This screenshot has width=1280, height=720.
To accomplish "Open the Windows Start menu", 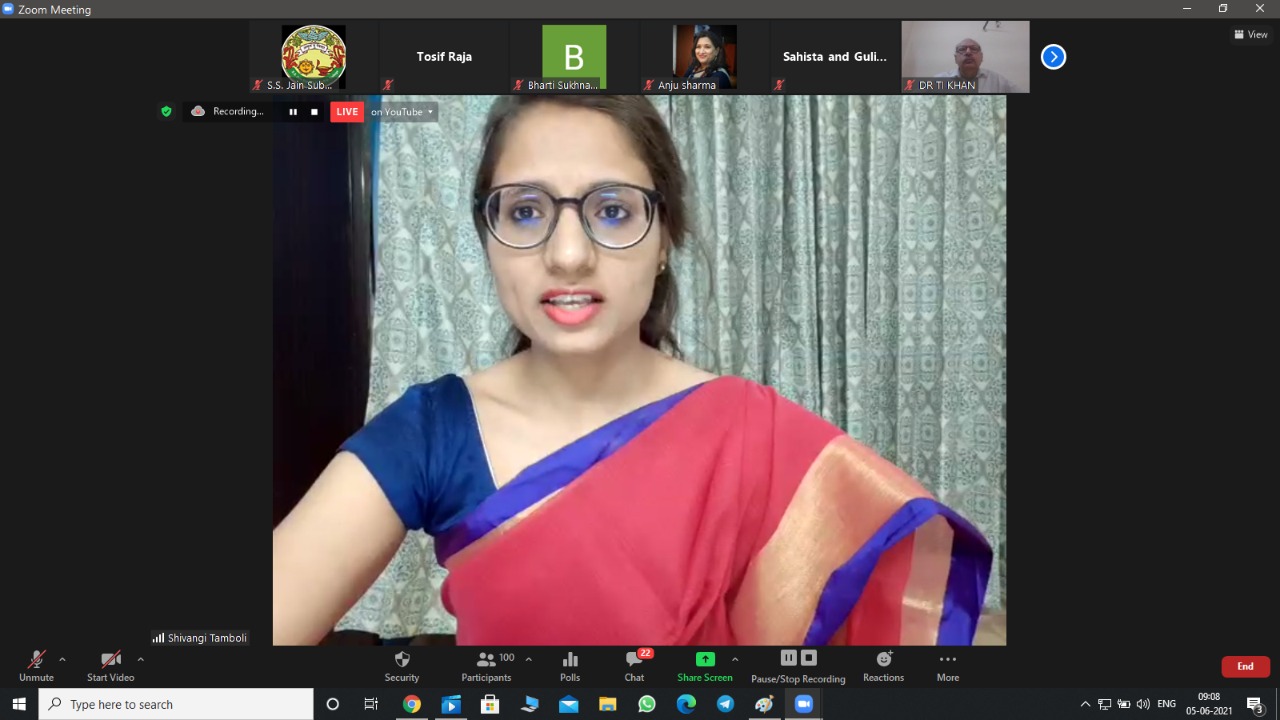I will coord(19,704).
